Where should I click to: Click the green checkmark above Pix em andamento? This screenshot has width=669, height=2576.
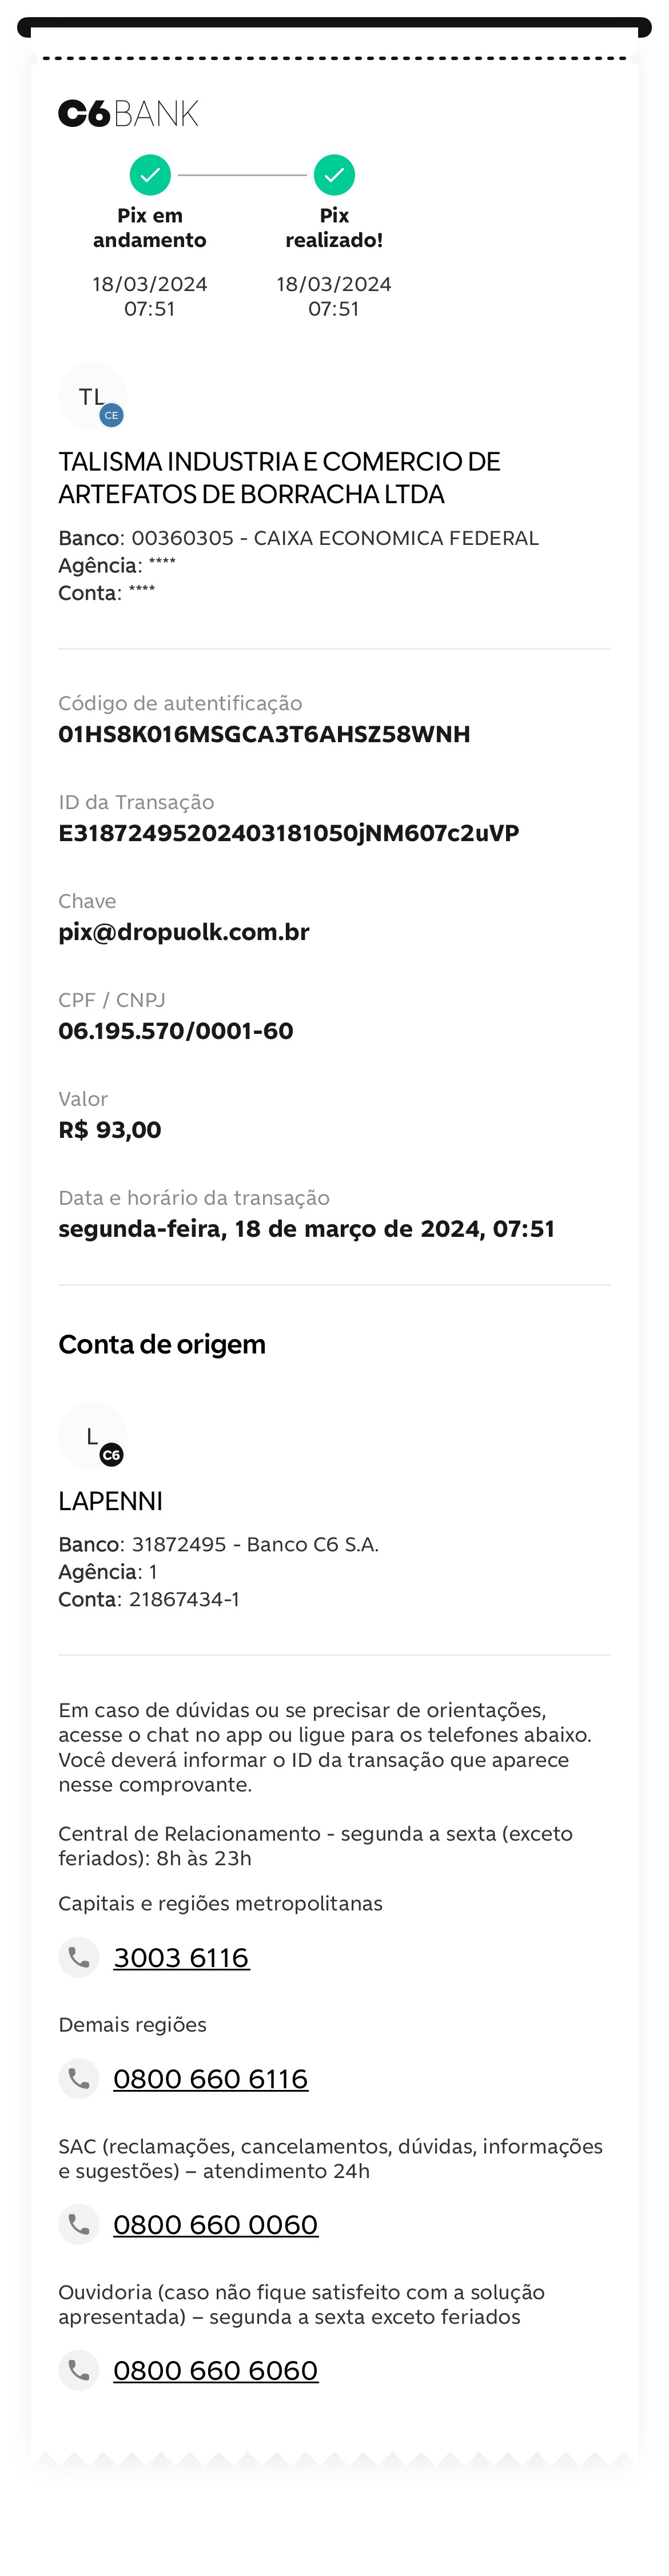[150, 175]
